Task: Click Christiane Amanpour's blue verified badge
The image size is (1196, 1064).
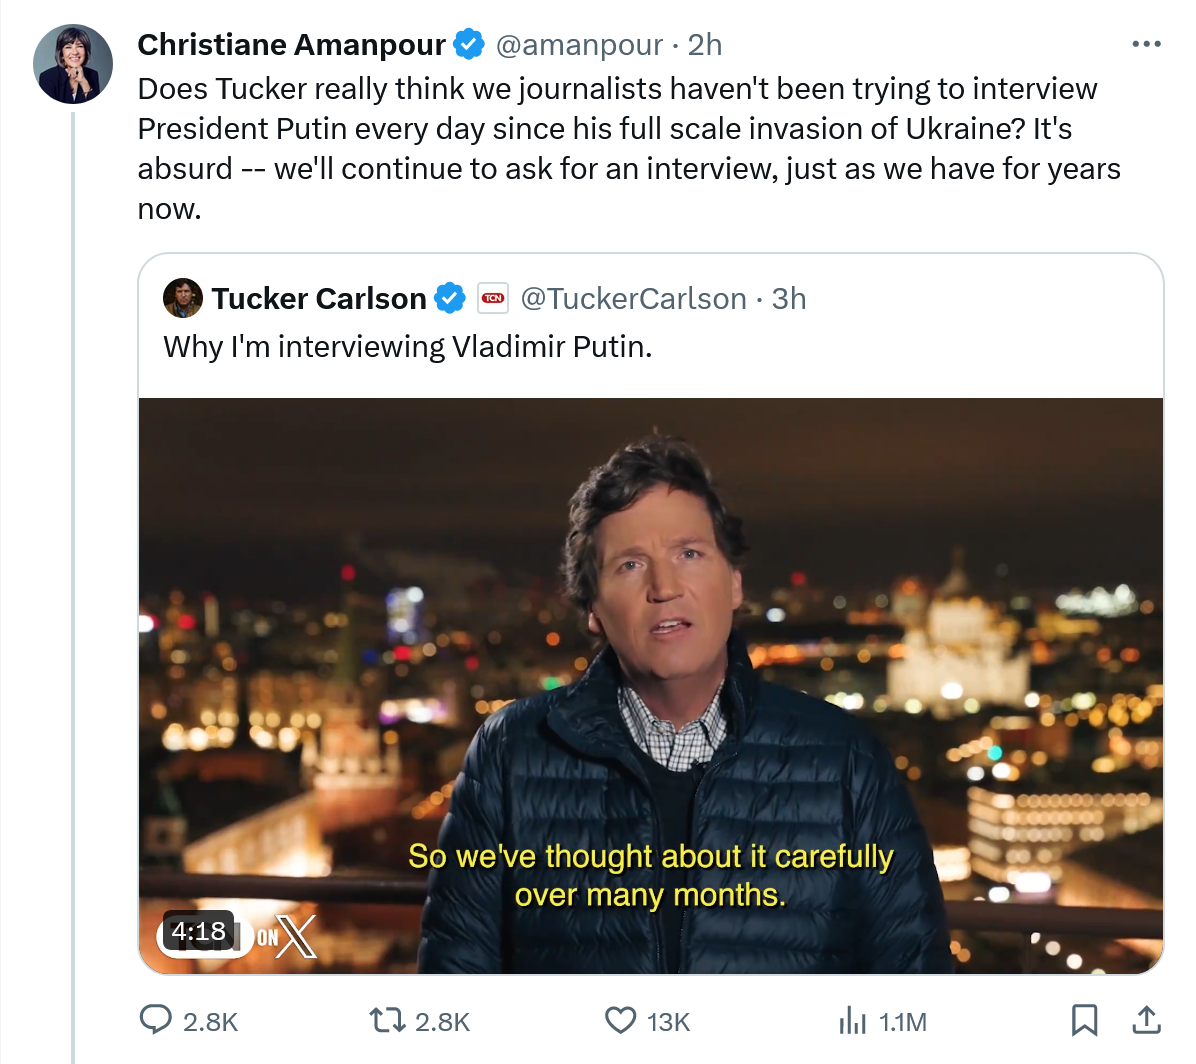Action: 469,45
